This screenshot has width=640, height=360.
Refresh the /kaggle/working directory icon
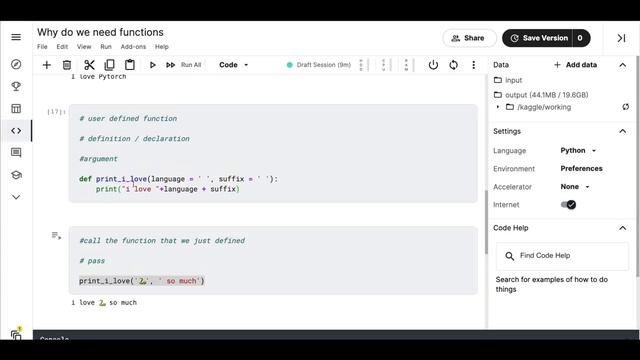625,107
